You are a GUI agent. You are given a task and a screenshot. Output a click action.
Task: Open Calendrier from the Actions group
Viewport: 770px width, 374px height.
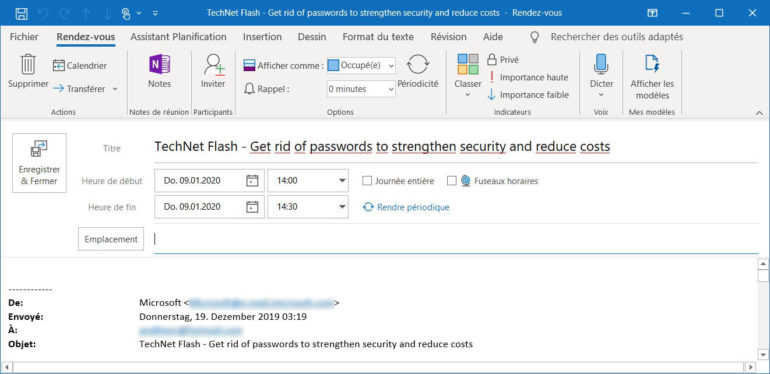(x=80, y=65)
